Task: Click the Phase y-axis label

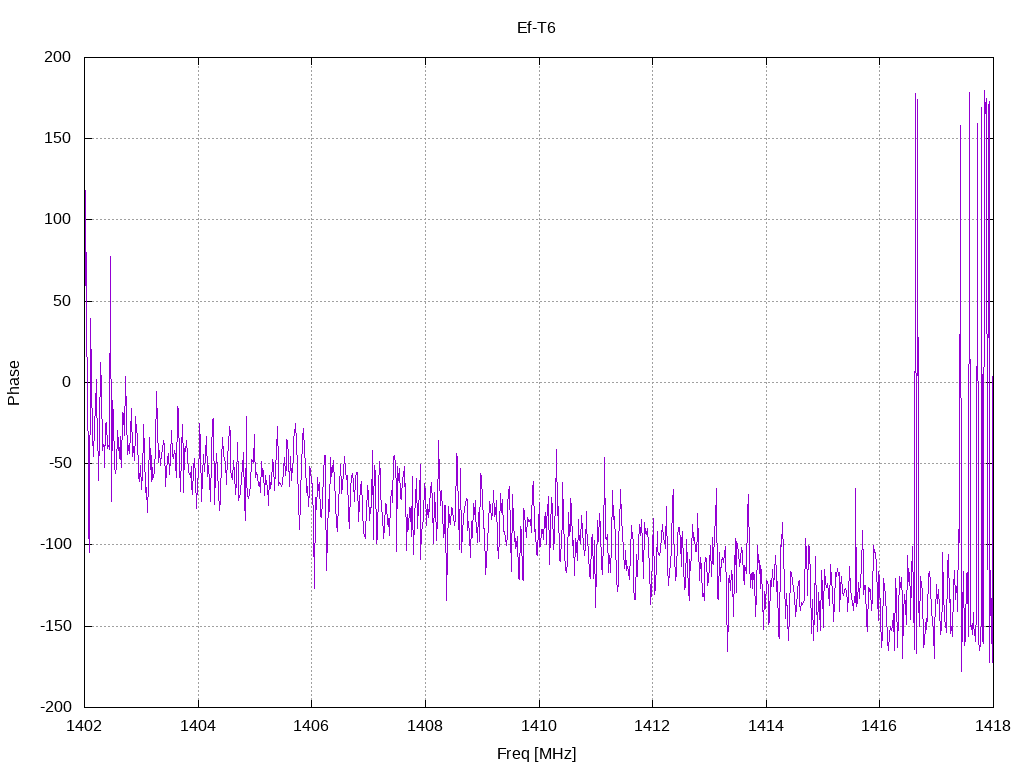Action: (14, 383)
